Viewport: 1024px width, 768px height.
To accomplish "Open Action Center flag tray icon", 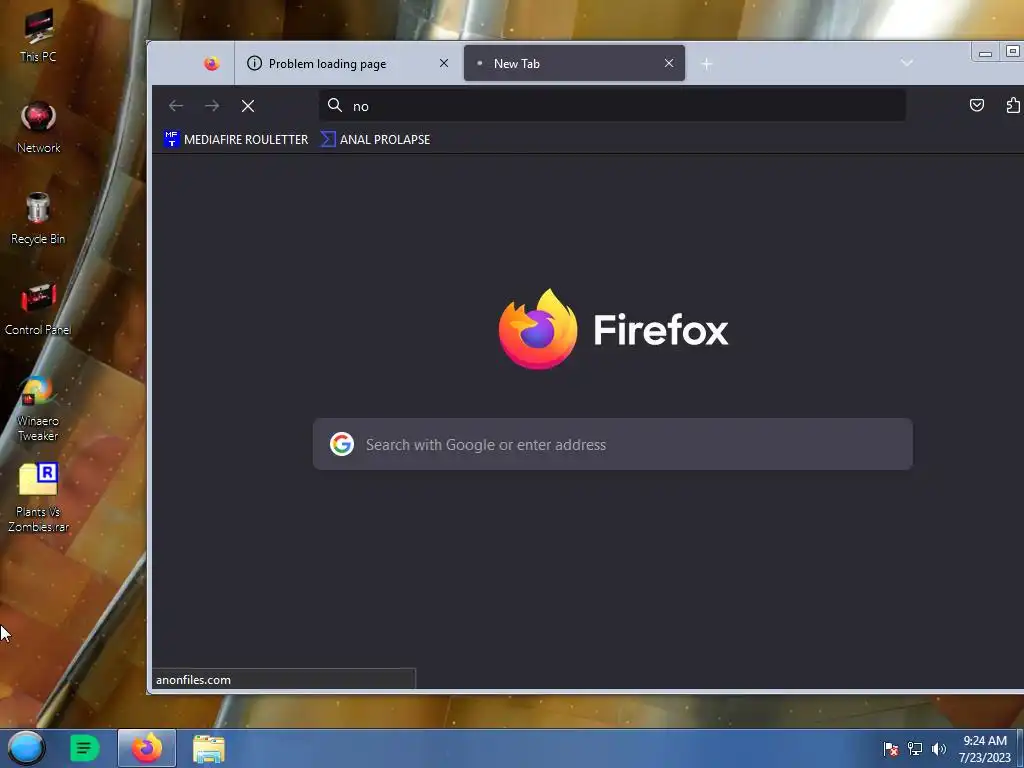I will click(x=891, y=749).
